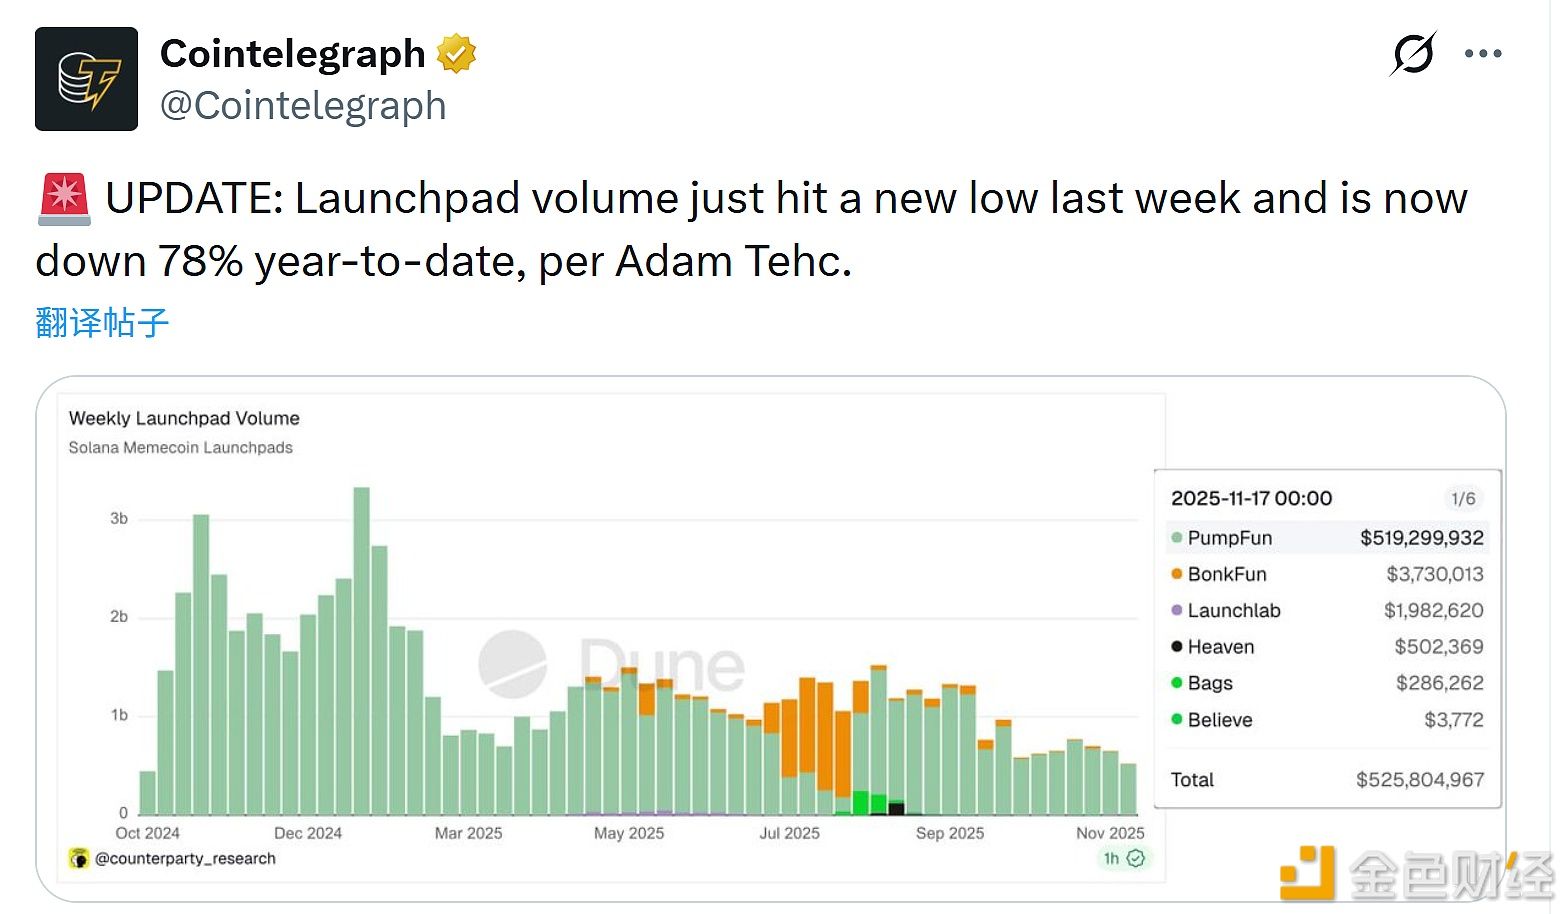Click the verification checkmark beside the 1h label
The height and width of the screenshot is (914, 1568).
(1136, 858)
